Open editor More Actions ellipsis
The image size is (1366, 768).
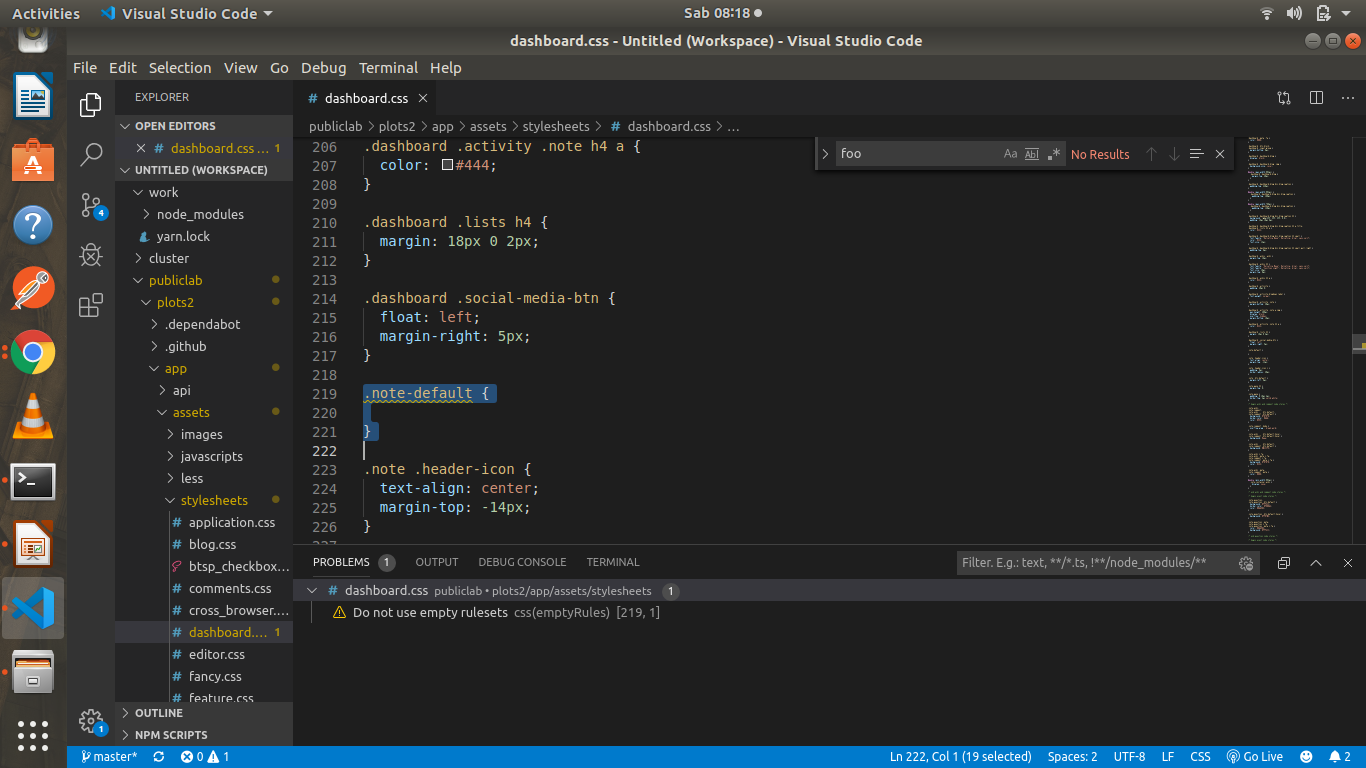pos(1346,98)
